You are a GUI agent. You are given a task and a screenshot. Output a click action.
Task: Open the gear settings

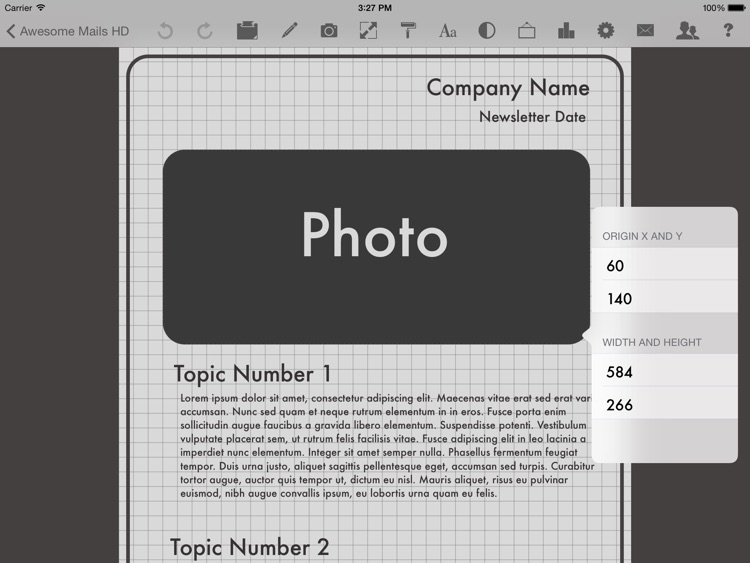coord(606,31)
